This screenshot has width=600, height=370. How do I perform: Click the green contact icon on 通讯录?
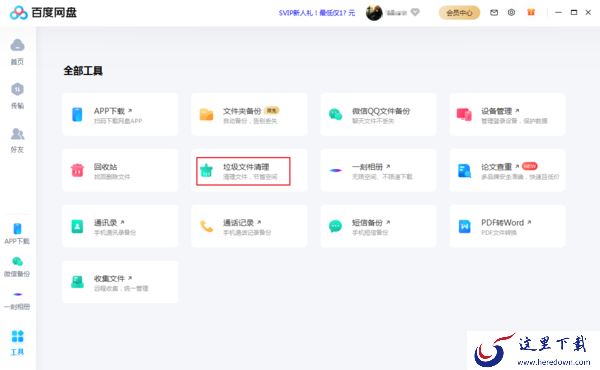click(x=77, y=226)
